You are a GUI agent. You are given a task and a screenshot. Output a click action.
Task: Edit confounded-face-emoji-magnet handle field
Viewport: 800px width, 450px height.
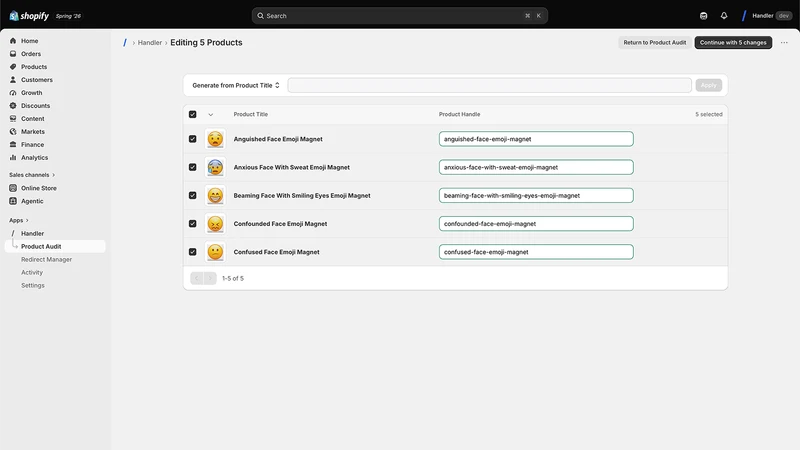pyautogui.click(x=536, y=223)
